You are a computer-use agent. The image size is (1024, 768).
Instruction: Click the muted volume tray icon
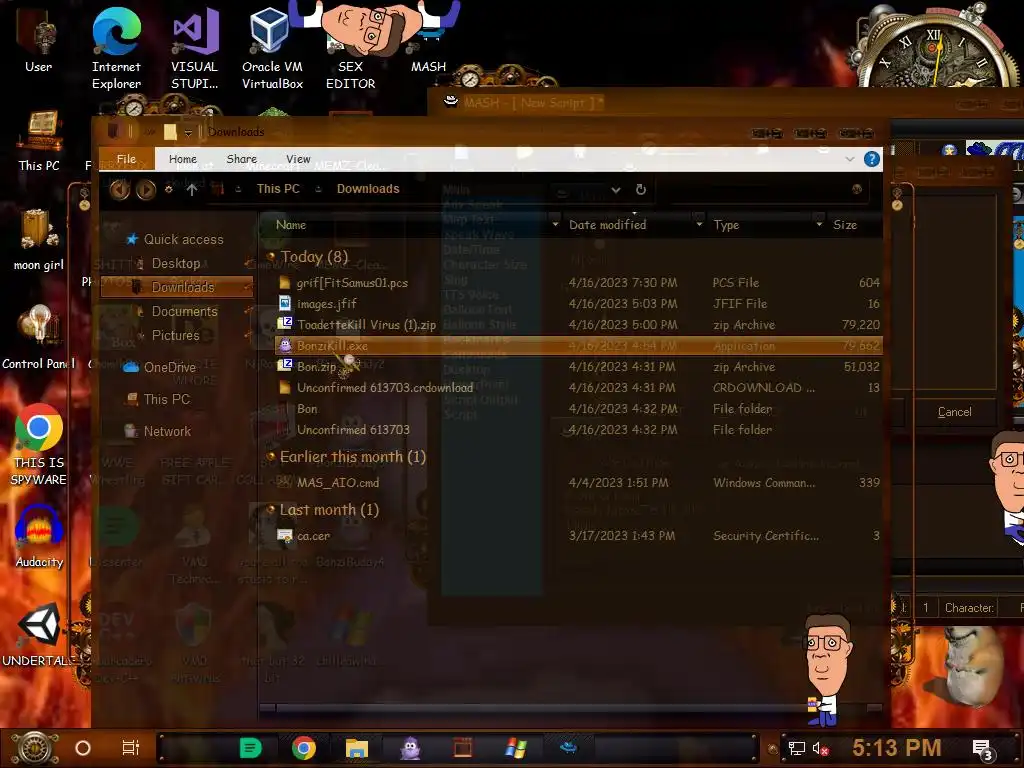[x=820, y=748]
